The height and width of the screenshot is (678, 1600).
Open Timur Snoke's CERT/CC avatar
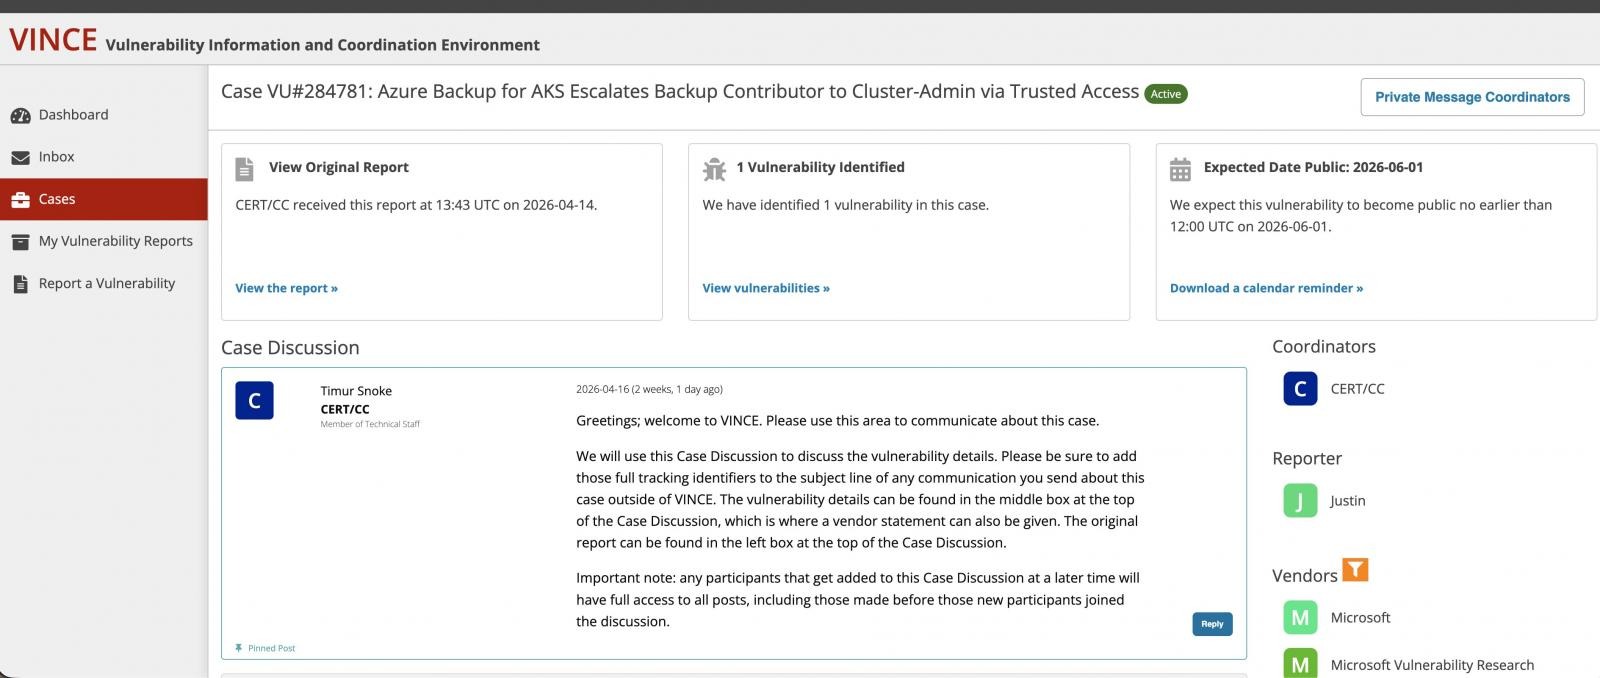[x=254, y=400]
